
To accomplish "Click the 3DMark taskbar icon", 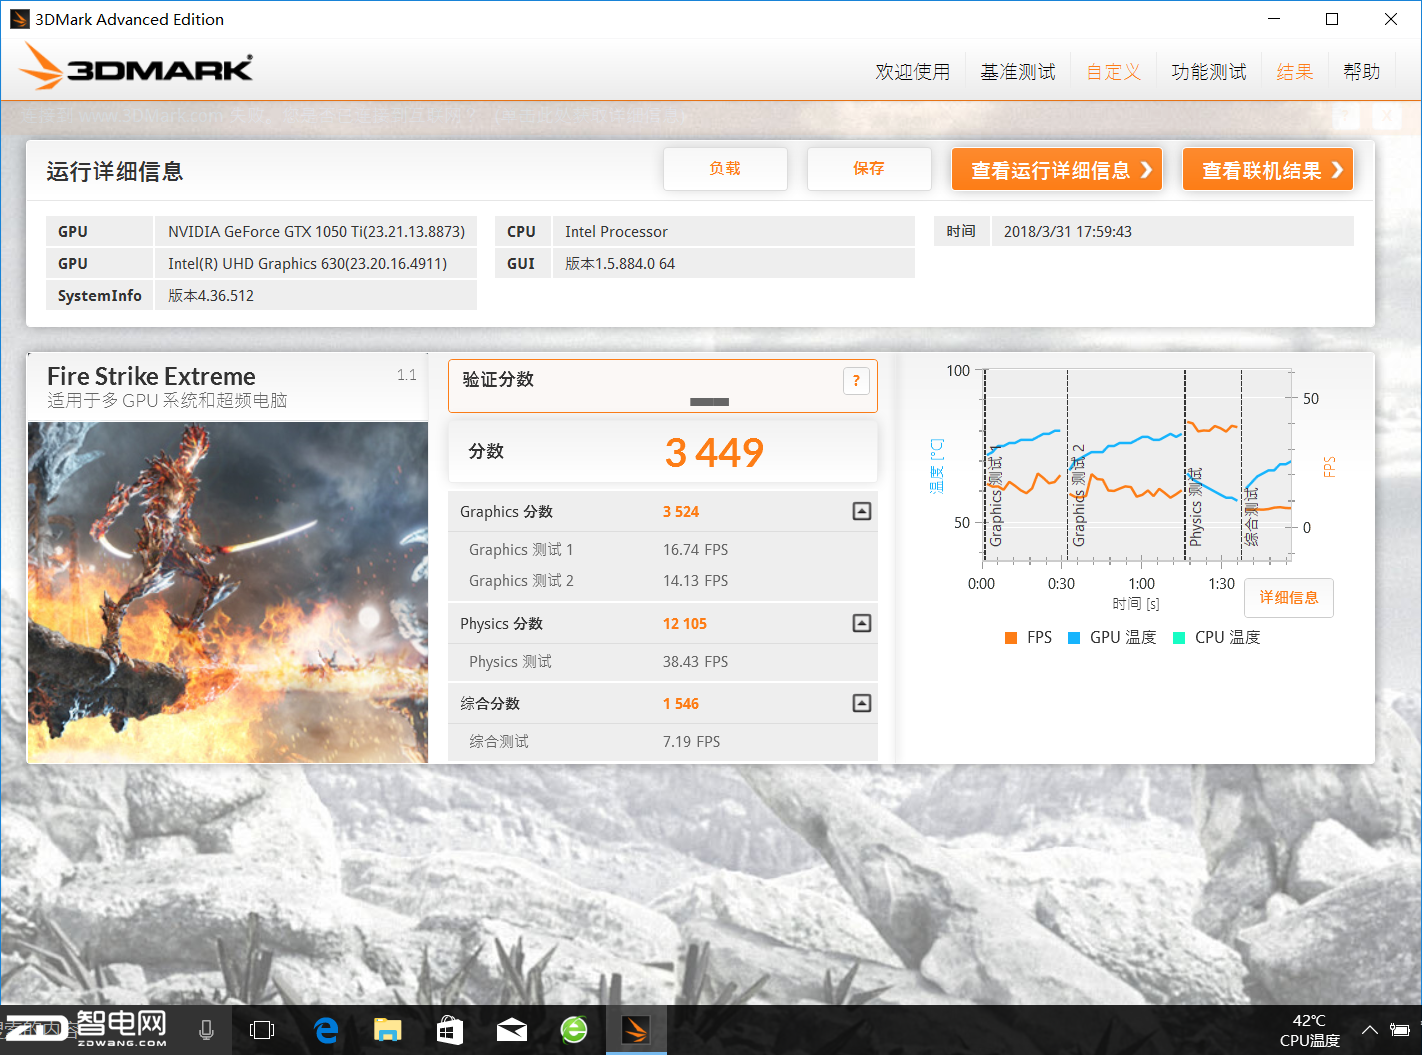I will click(x=636, y=1030).
